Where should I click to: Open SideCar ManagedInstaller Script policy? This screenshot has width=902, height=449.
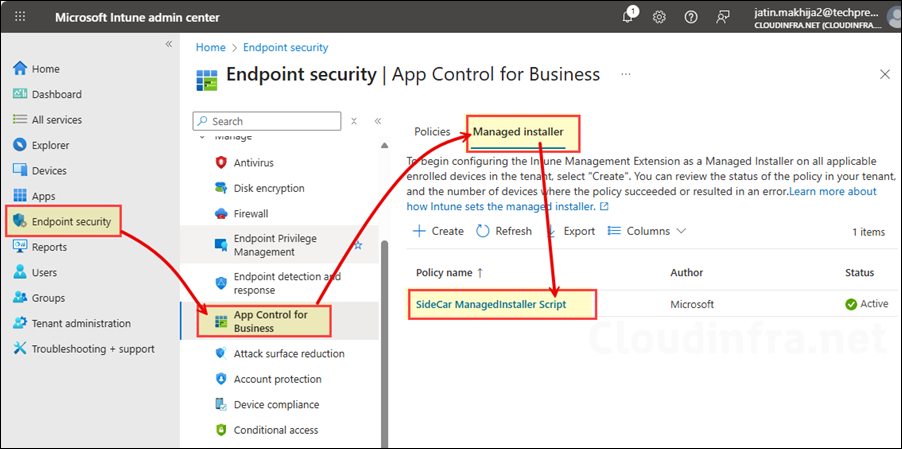coord(499,304)
